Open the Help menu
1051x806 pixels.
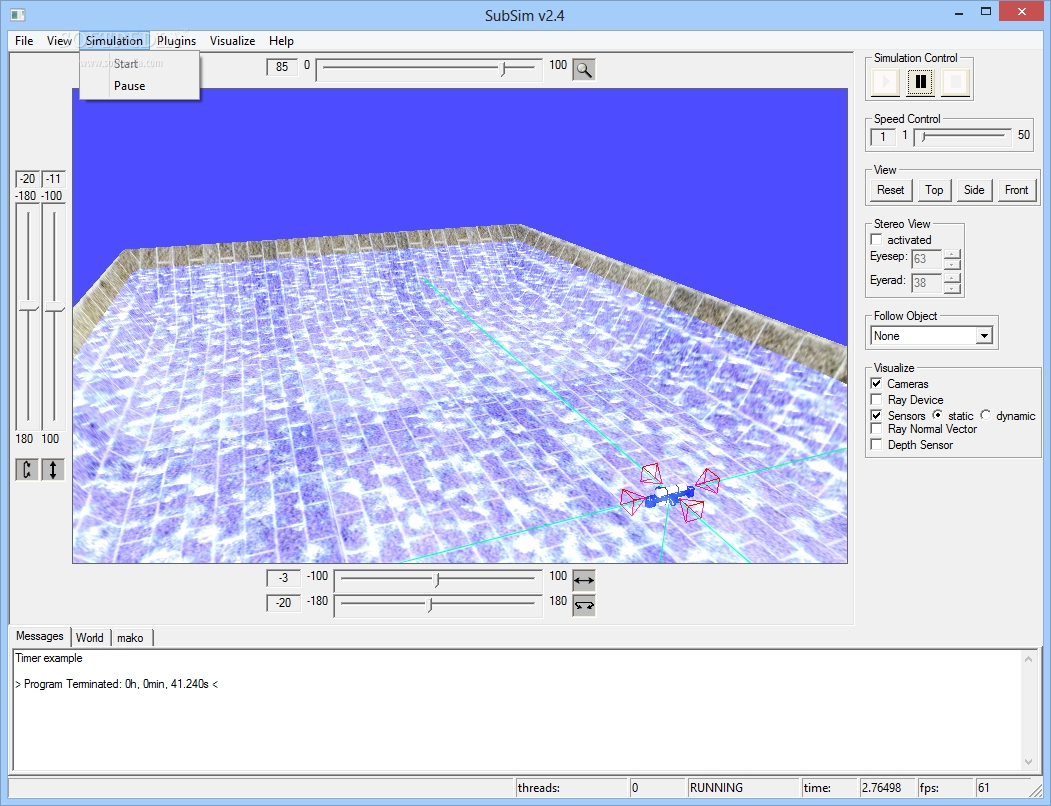pos(282,41)
